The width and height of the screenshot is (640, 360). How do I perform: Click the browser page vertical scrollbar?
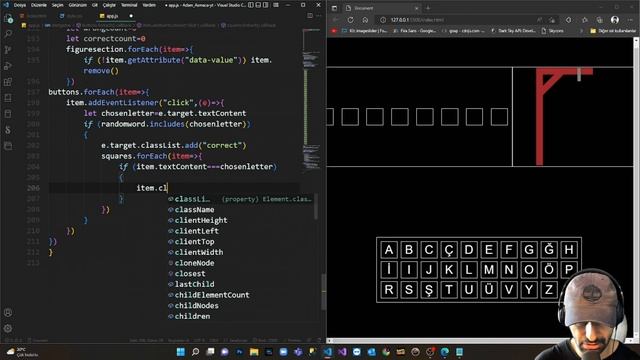(636, 188)
